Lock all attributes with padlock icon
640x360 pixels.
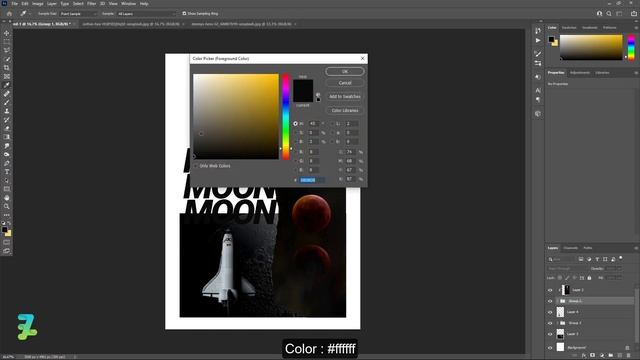[x=589, y=278]
